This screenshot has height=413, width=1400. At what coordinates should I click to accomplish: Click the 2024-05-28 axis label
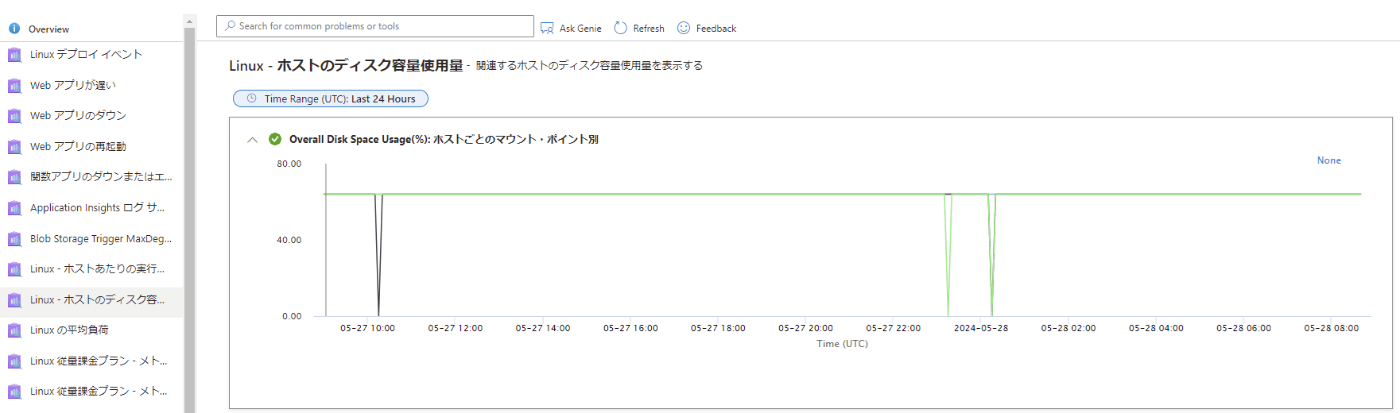[x=983, y=327]
